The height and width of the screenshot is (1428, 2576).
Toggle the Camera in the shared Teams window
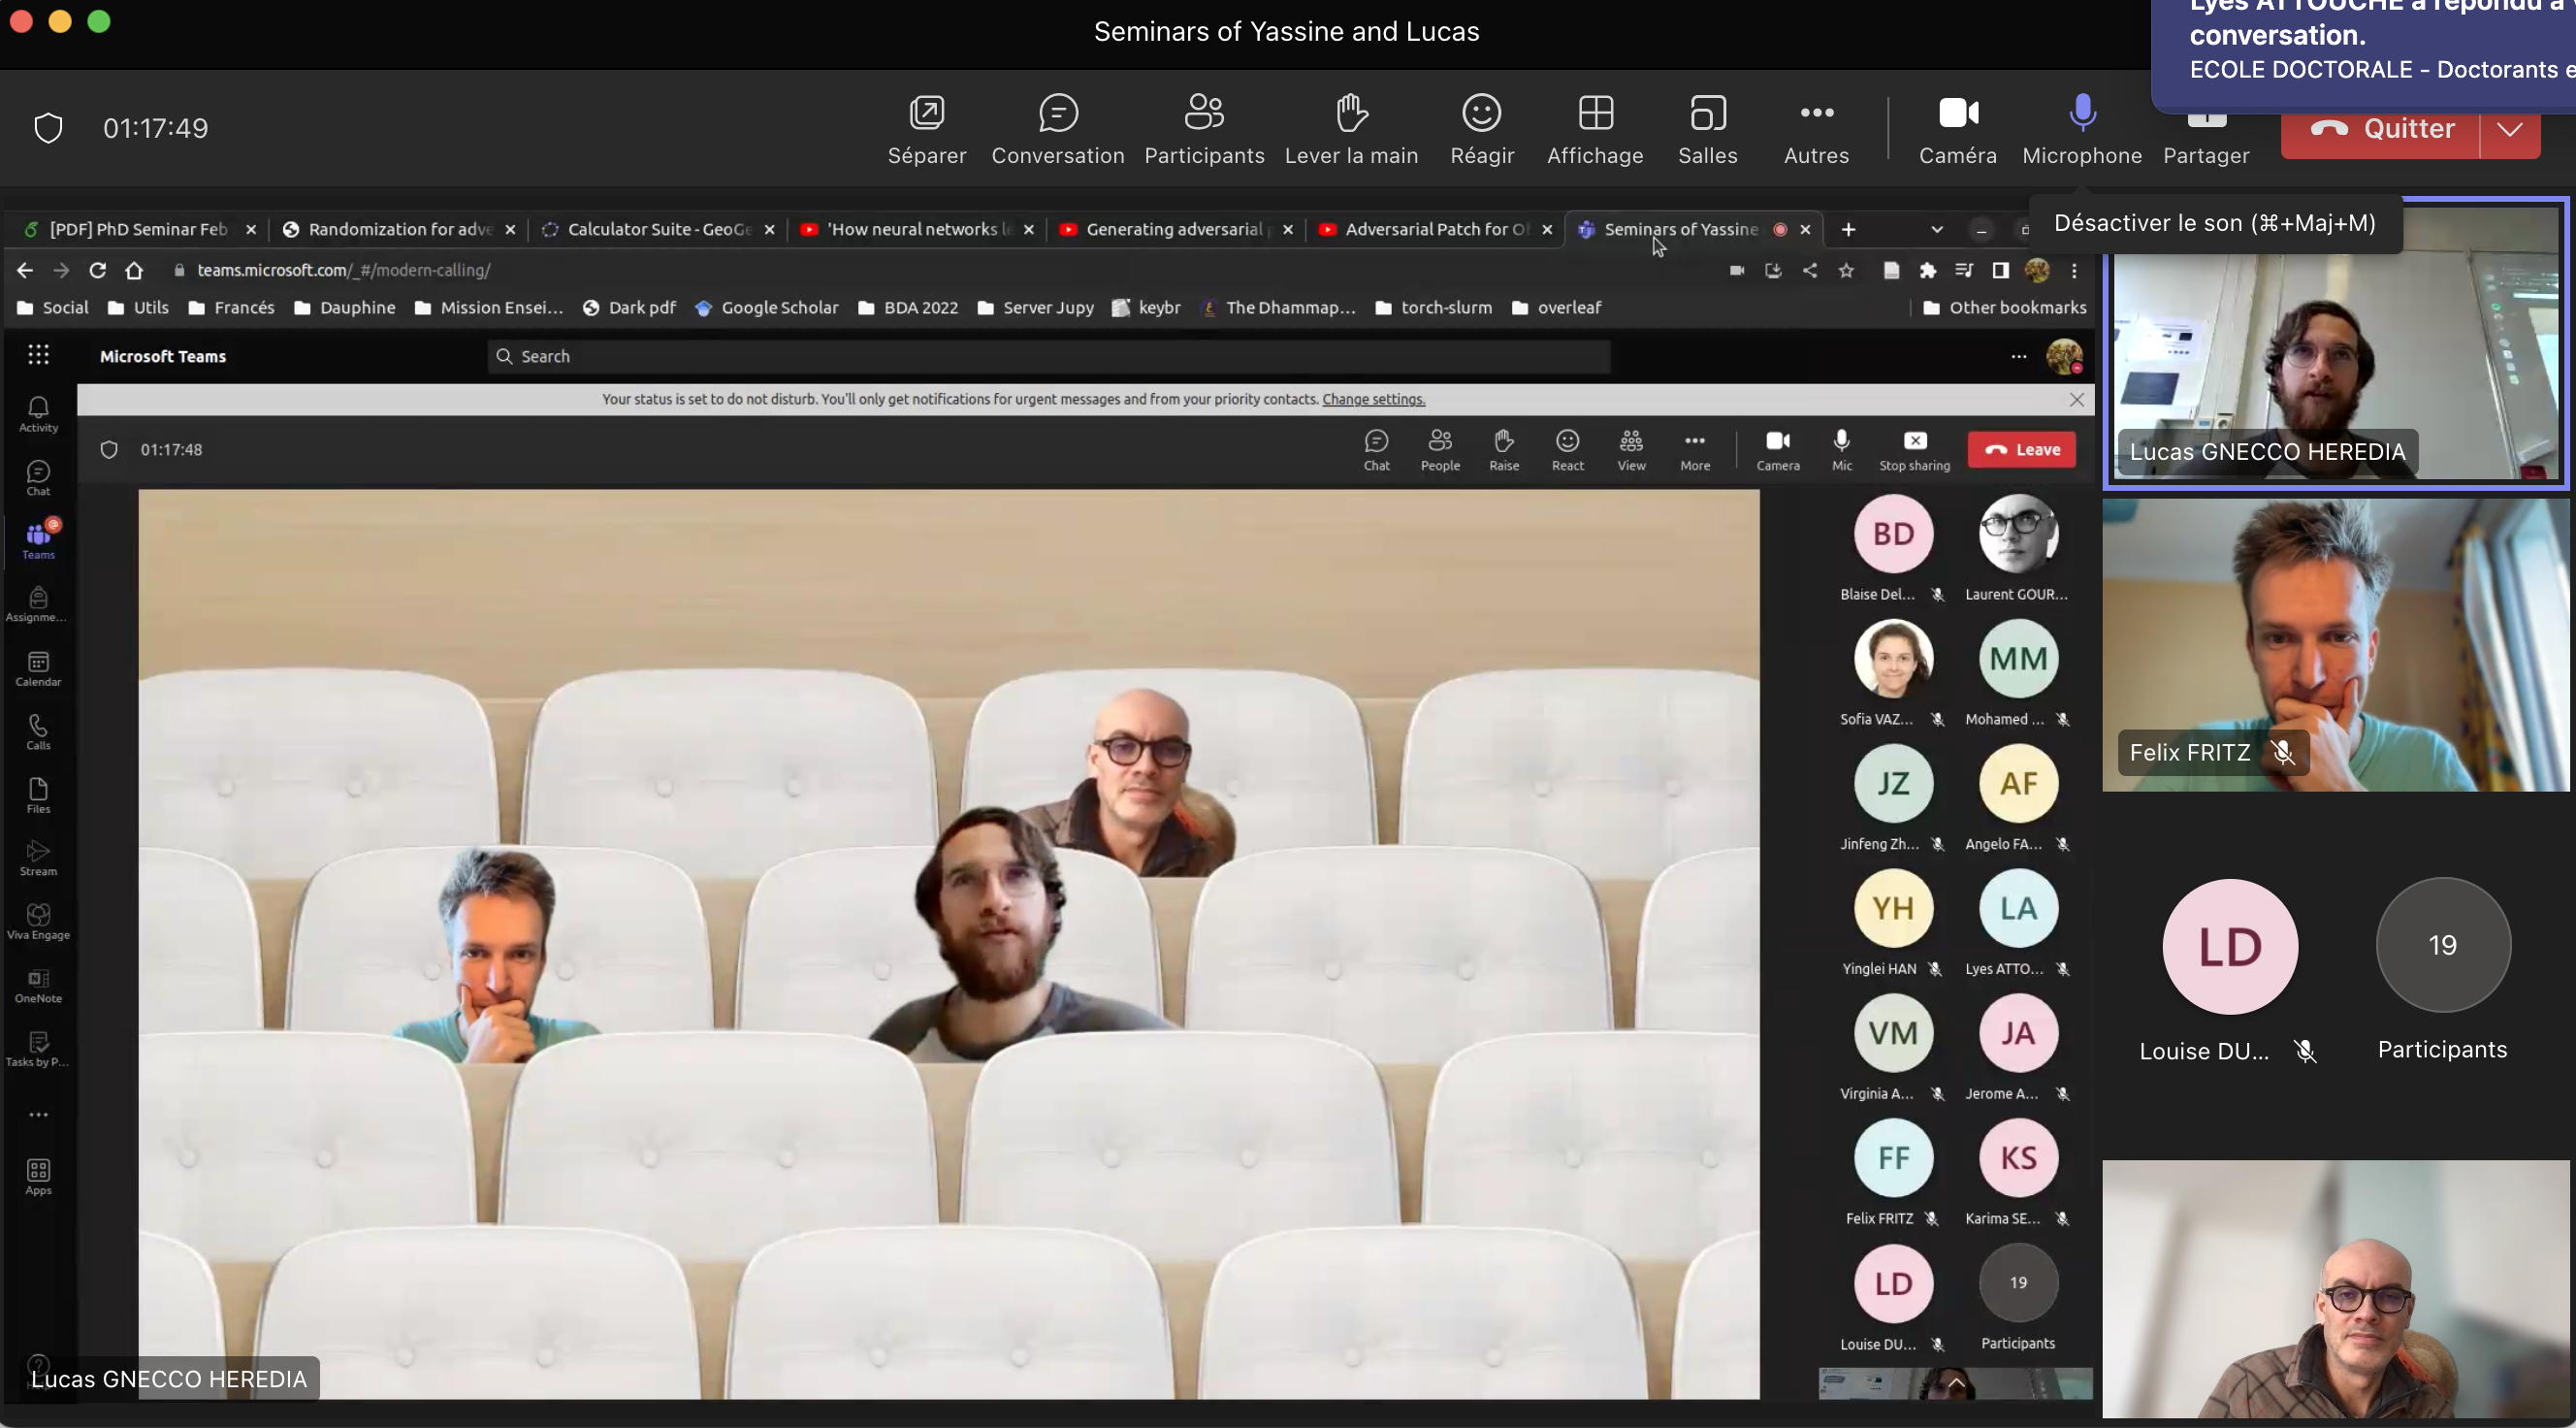click(x=1777, y=450)
